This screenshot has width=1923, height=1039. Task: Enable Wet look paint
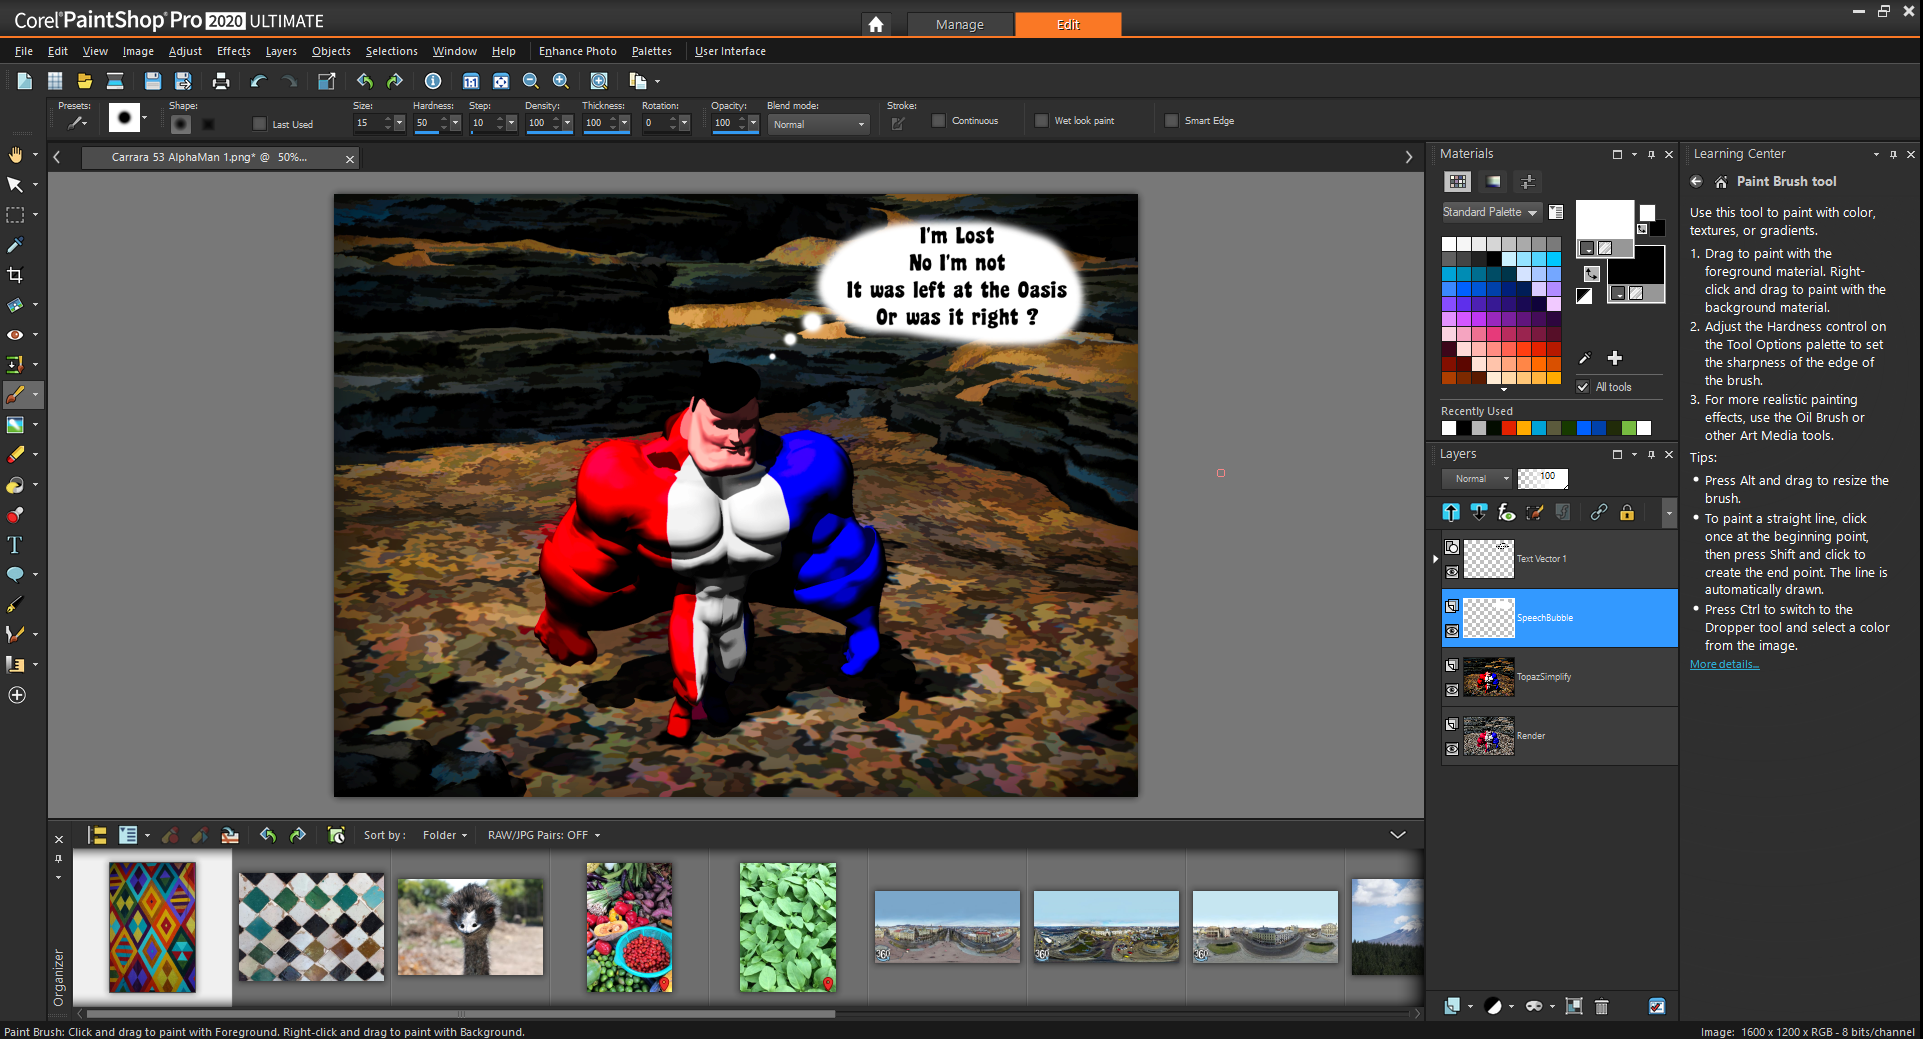(1041, 120)
